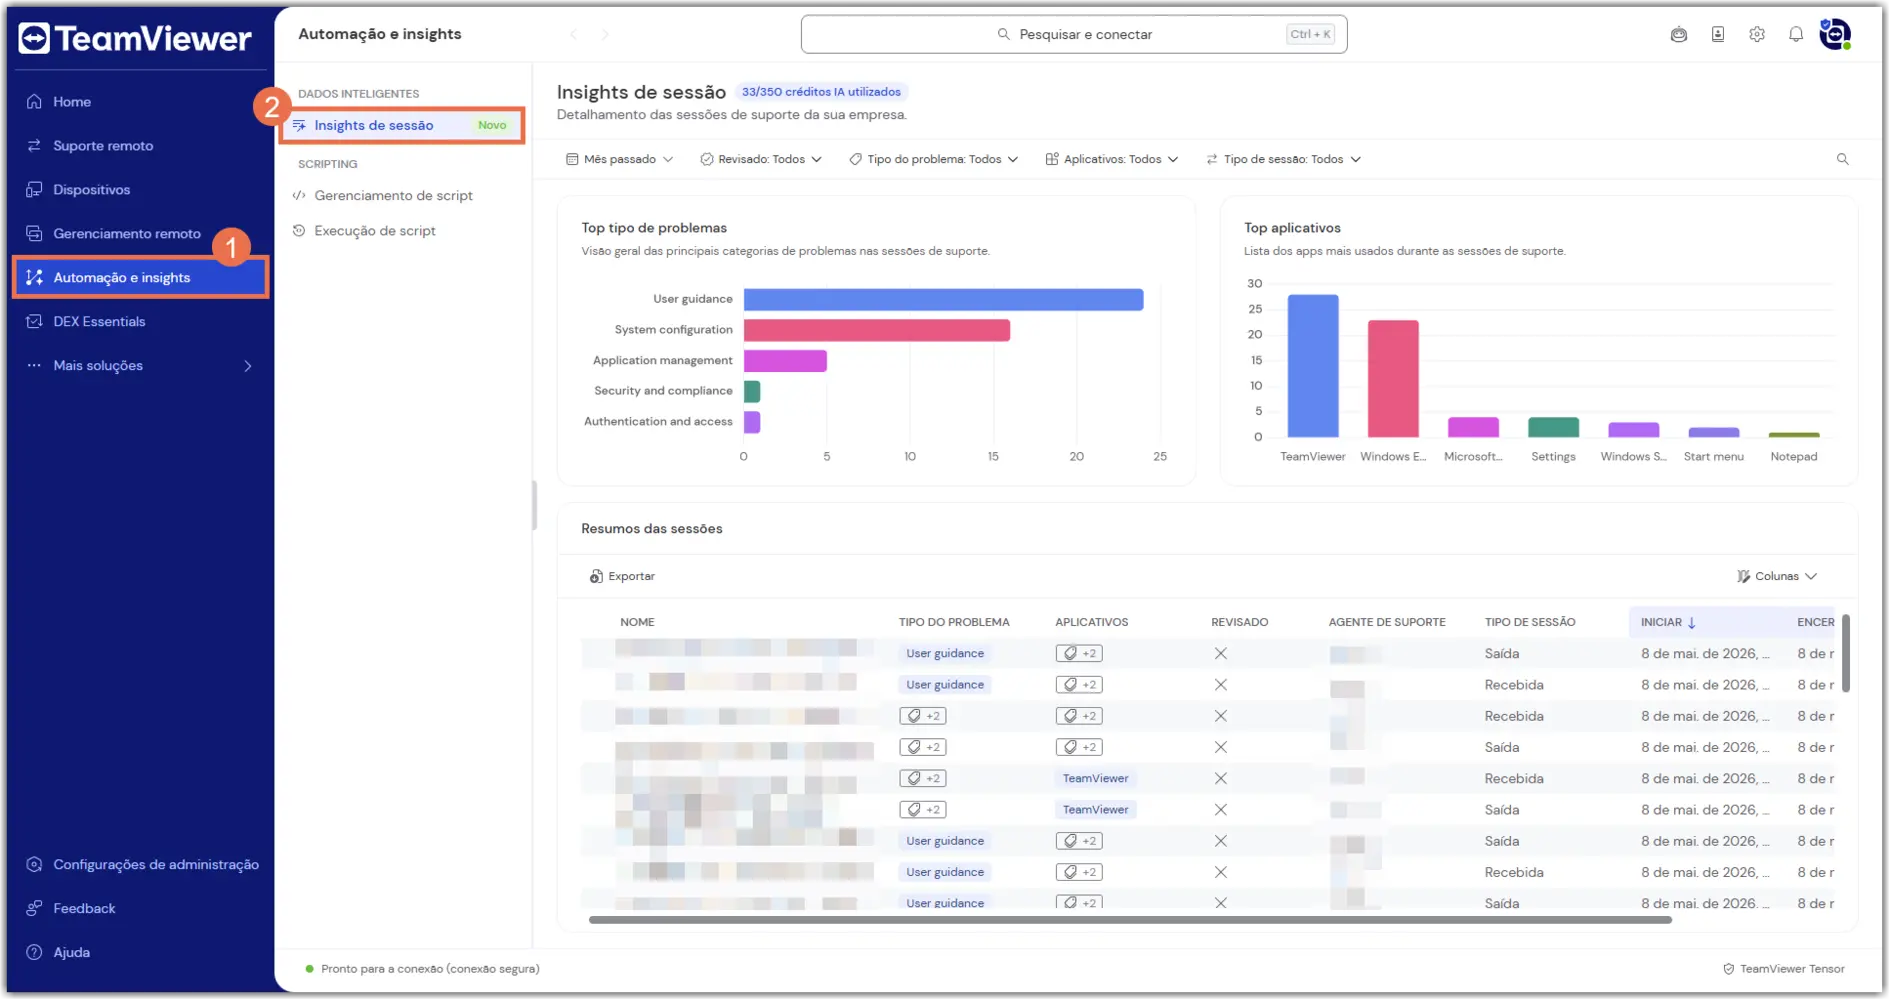
Task: Open the Aplicativos: Todos filter
Action: click(x=1112, y=159)
